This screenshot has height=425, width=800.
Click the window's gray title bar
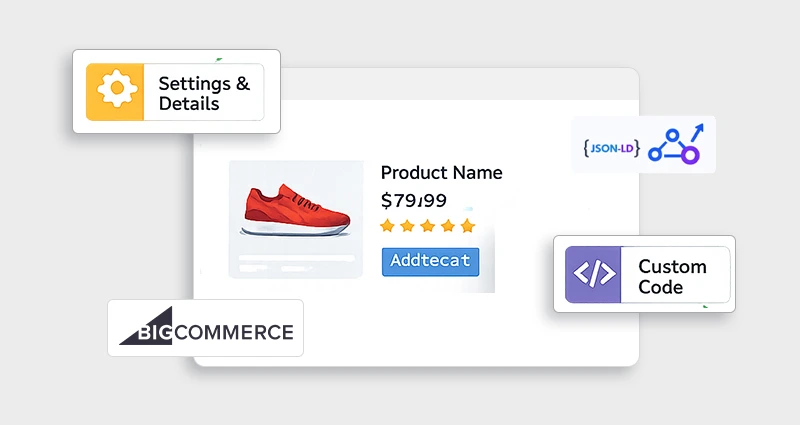[416, 84]
